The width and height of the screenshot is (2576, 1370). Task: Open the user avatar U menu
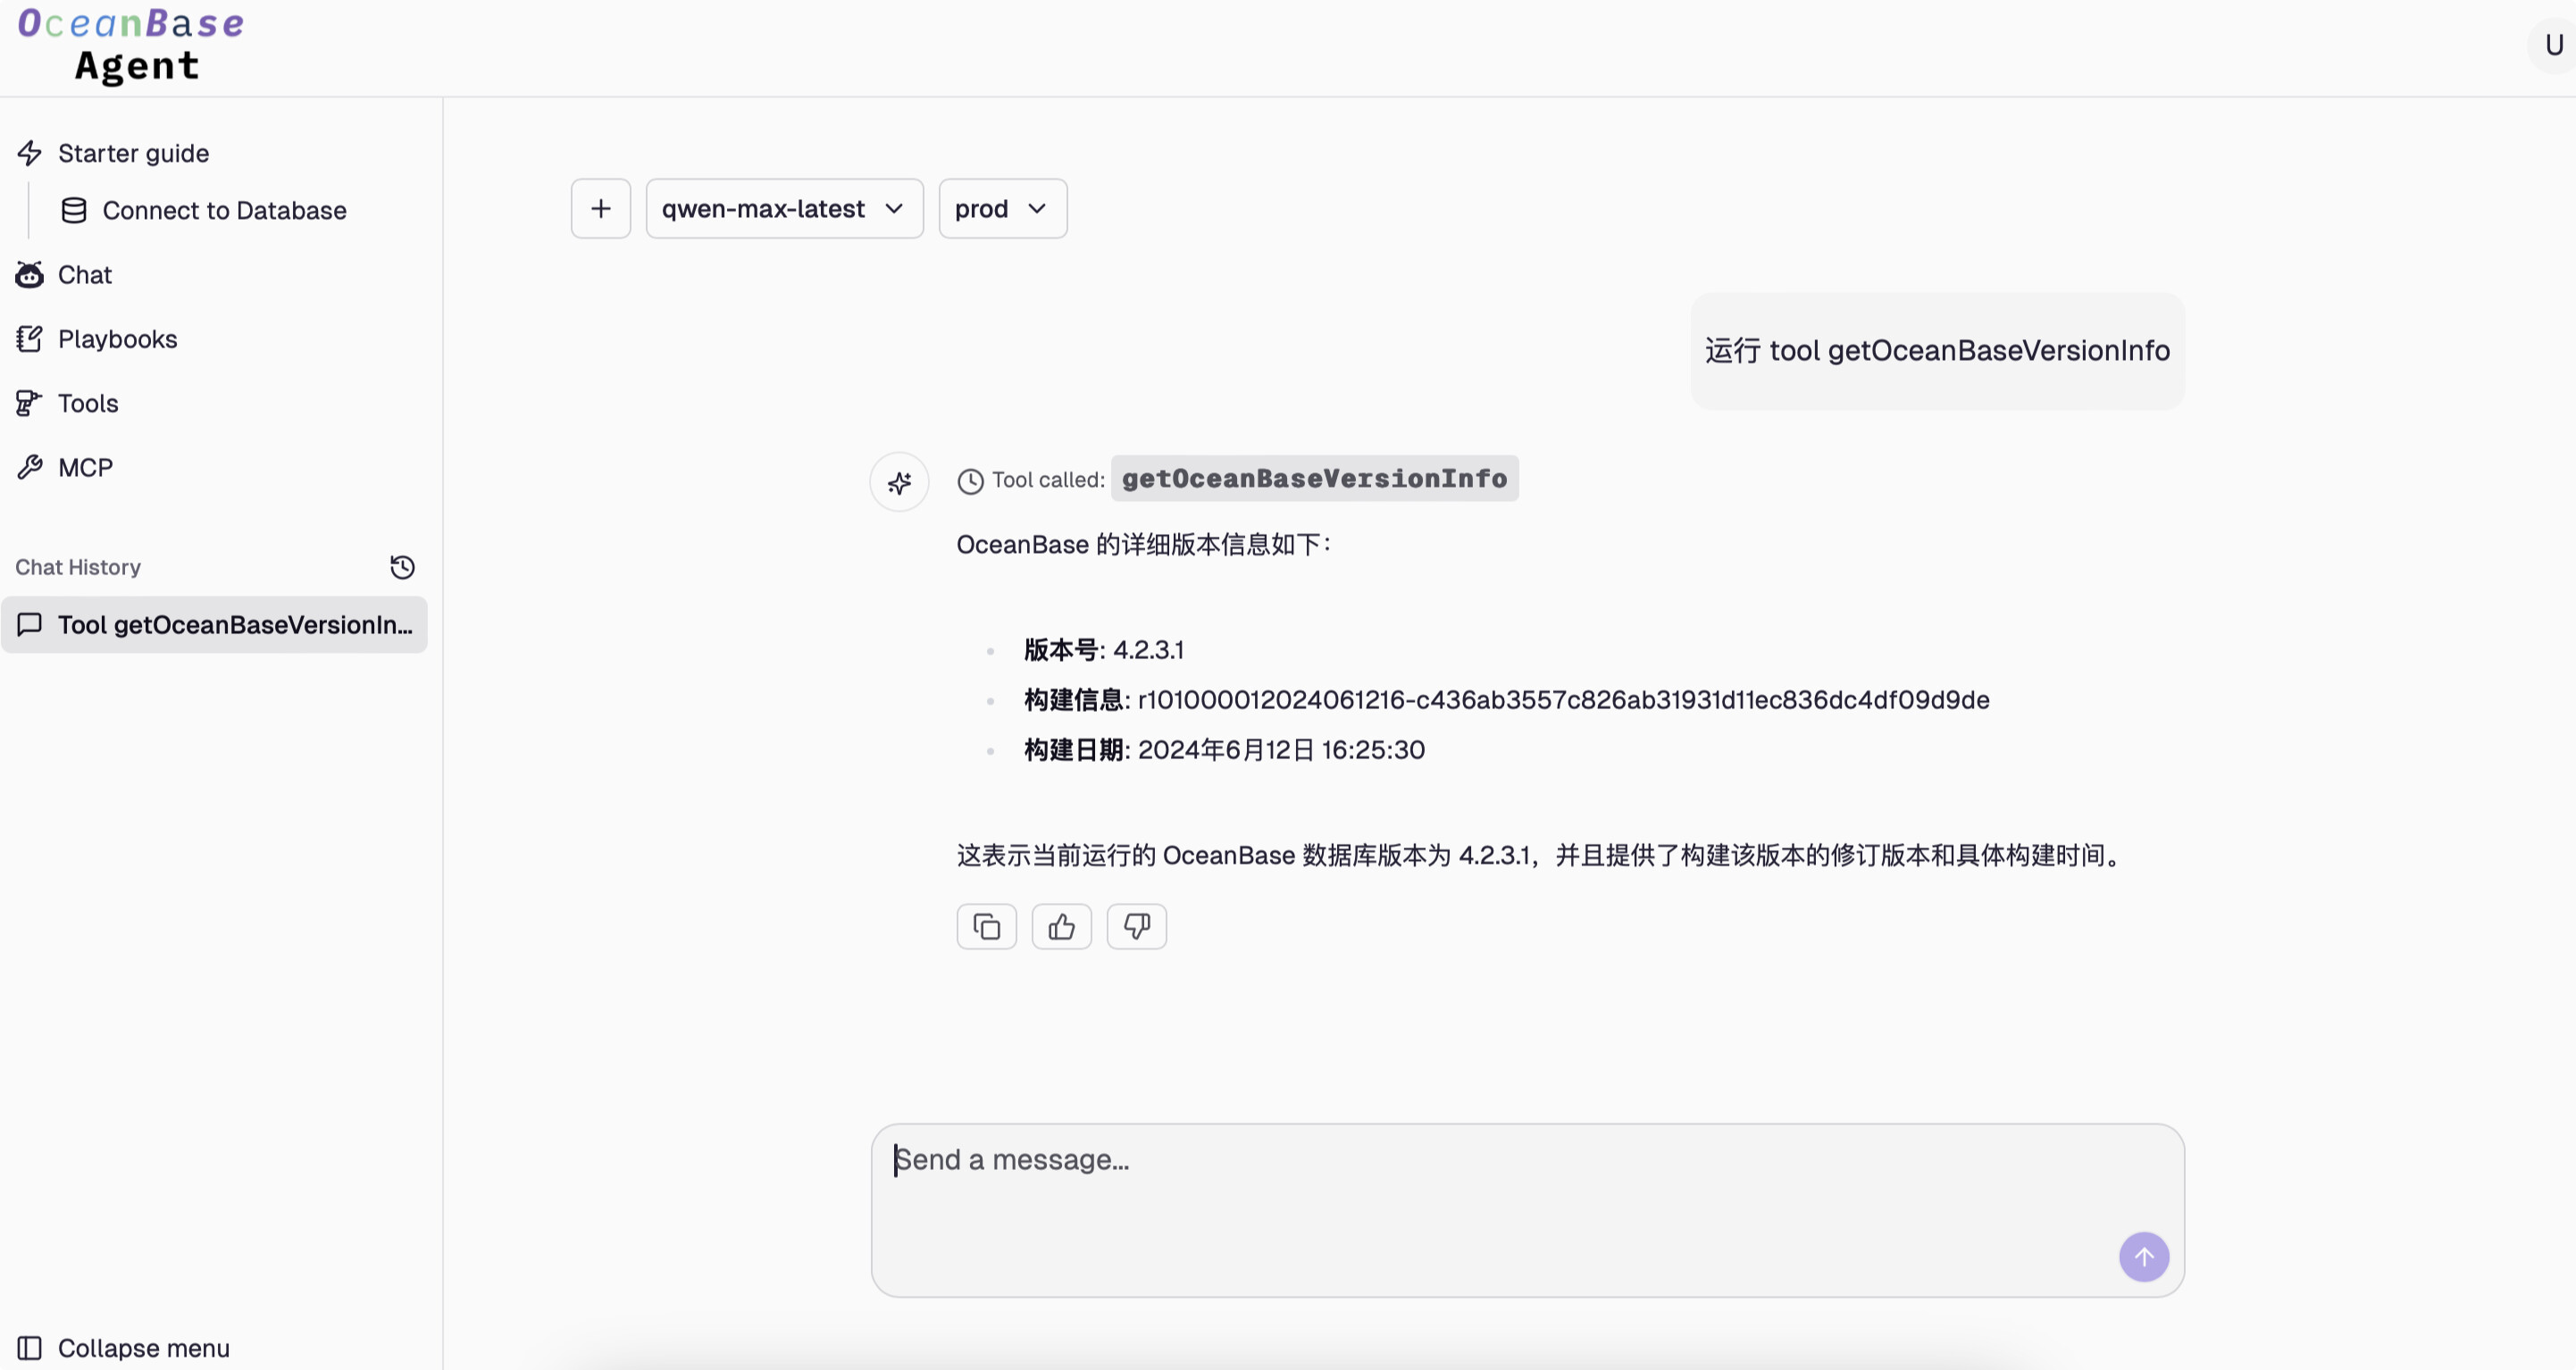(2553, 45)
